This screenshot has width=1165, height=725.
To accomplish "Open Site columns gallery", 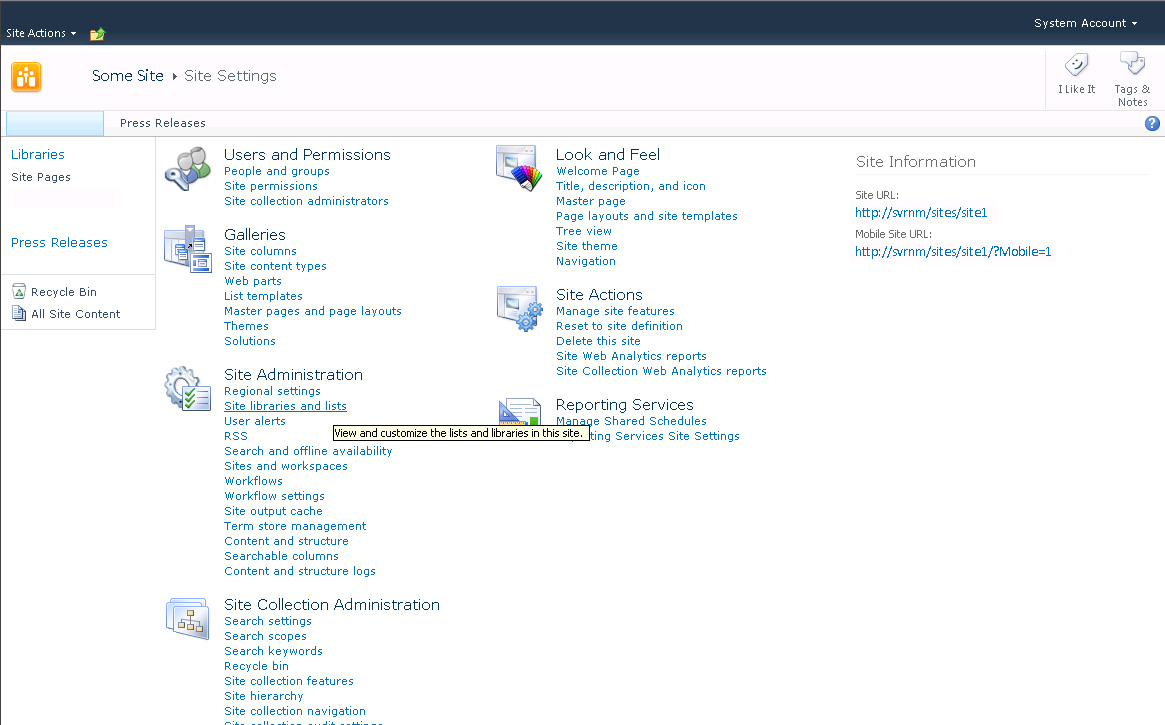I will 260,251.
